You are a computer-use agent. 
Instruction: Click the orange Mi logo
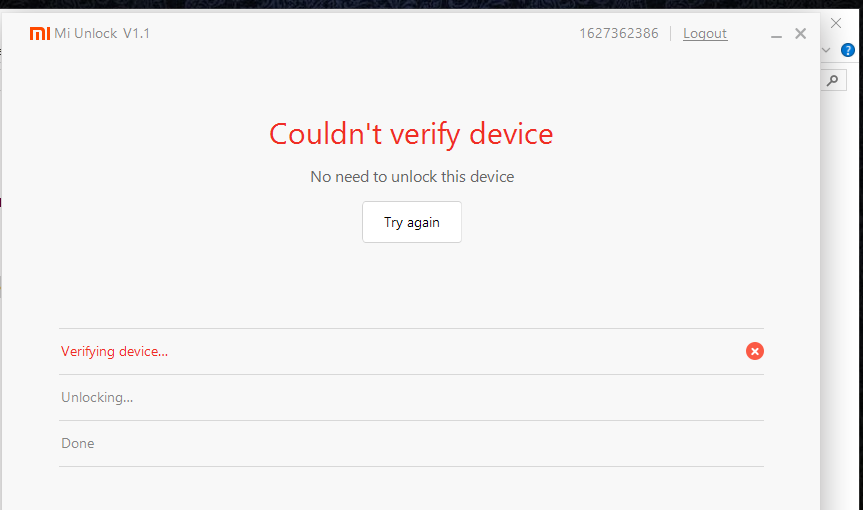coord(39,34)
